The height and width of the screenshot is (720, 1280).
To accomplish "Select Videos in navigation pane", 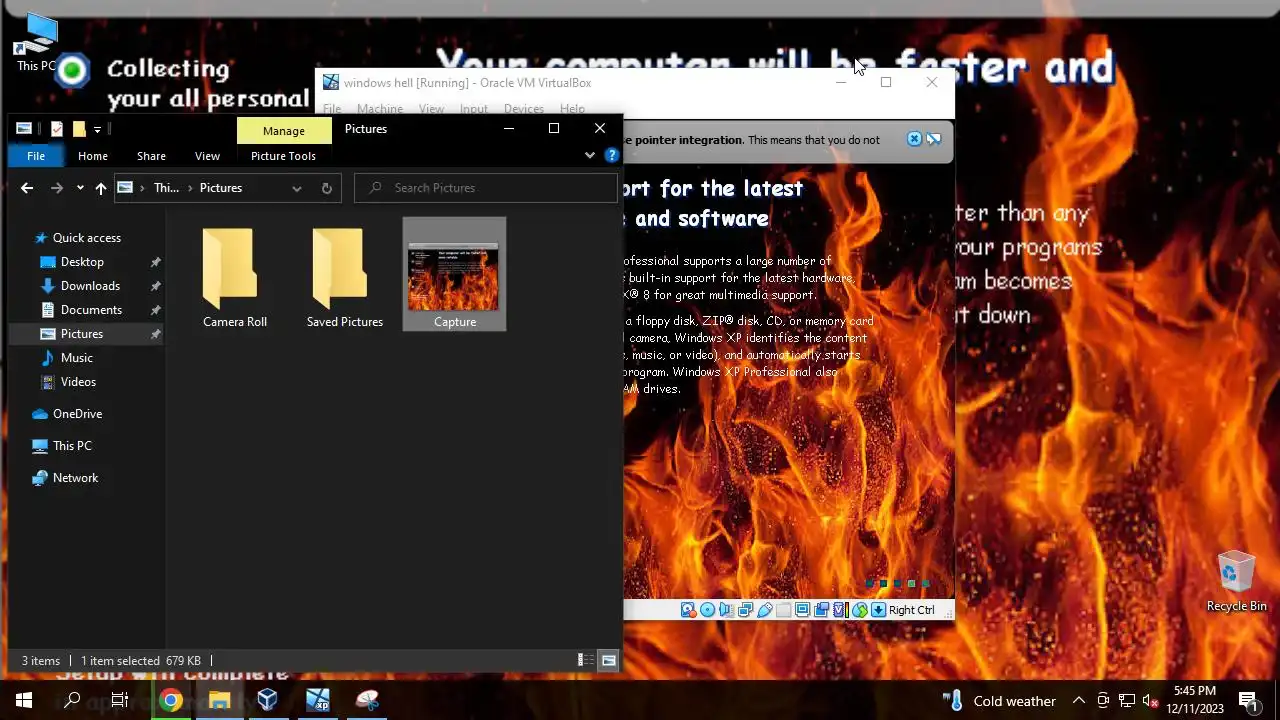I will coord(78,382).
